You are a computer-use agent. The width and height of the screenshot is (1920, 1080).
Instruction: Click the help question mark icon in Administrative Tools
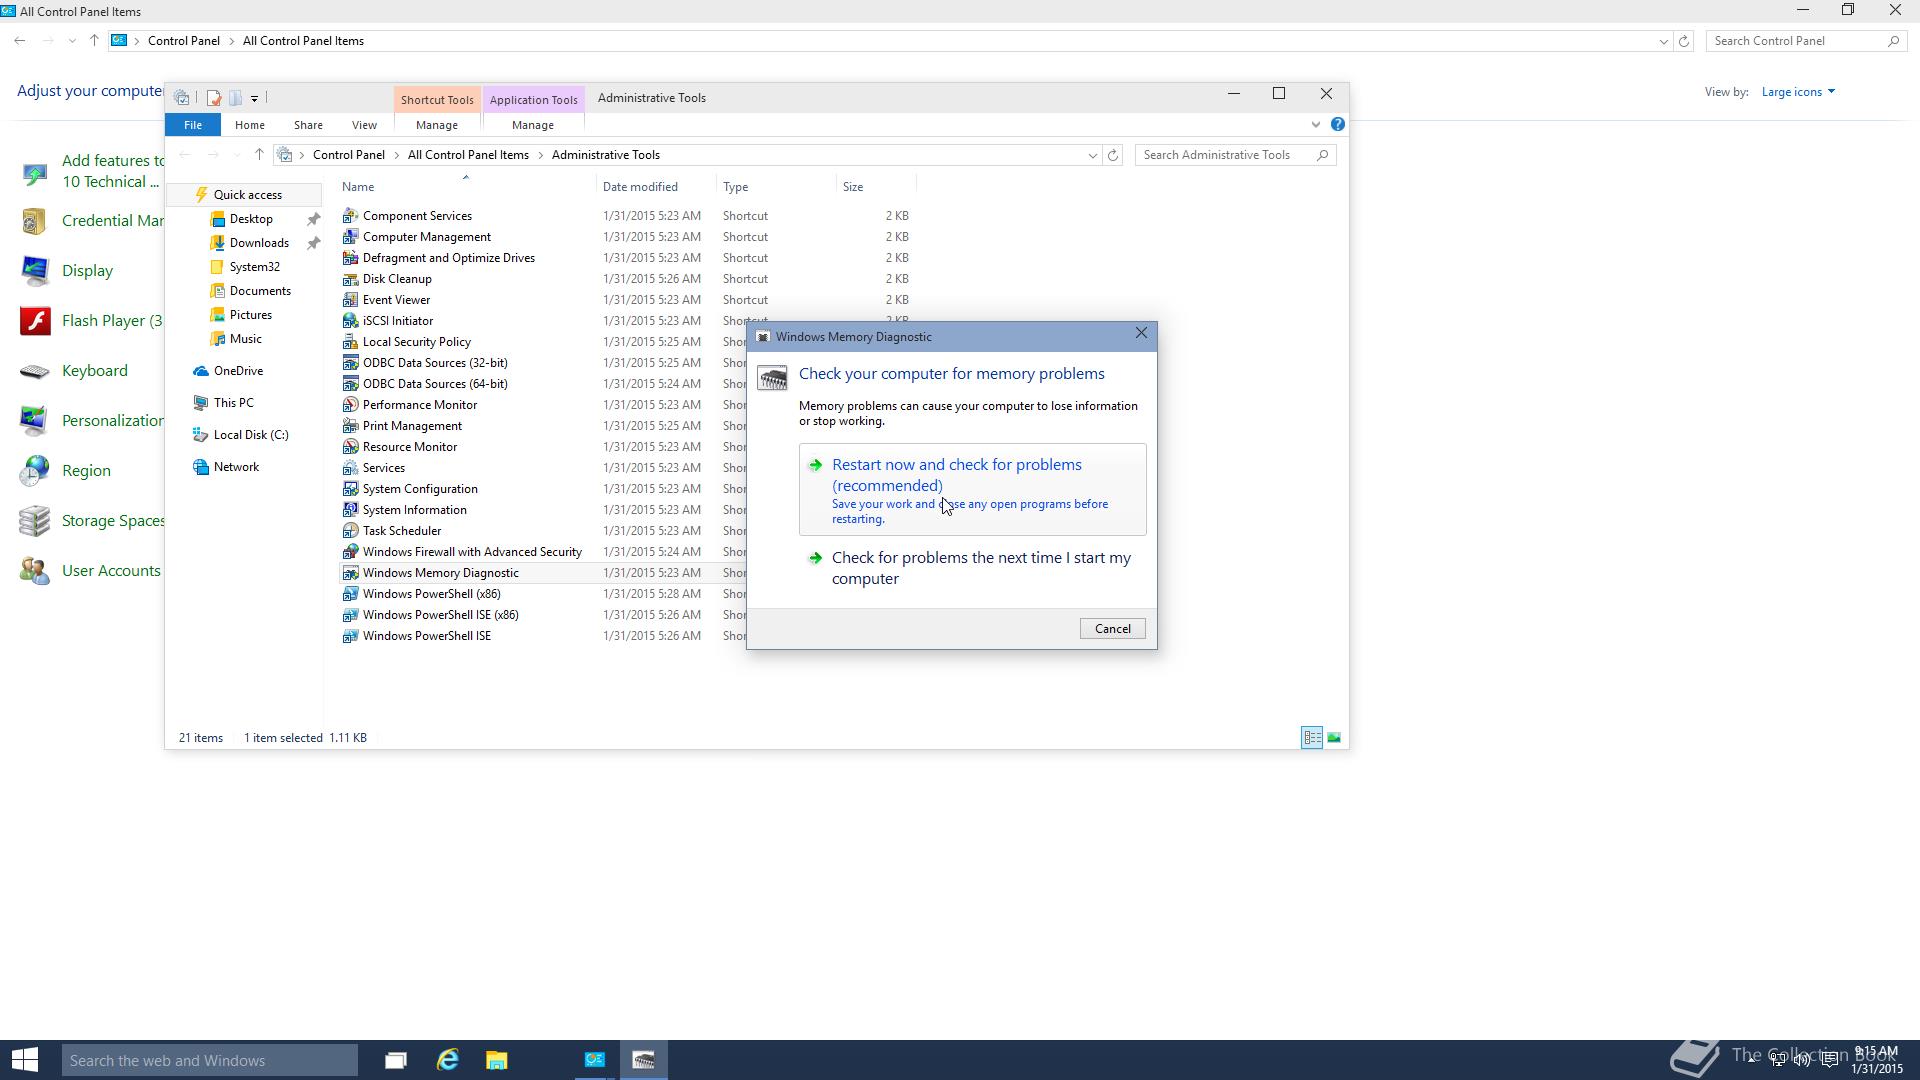[1337, 125]
